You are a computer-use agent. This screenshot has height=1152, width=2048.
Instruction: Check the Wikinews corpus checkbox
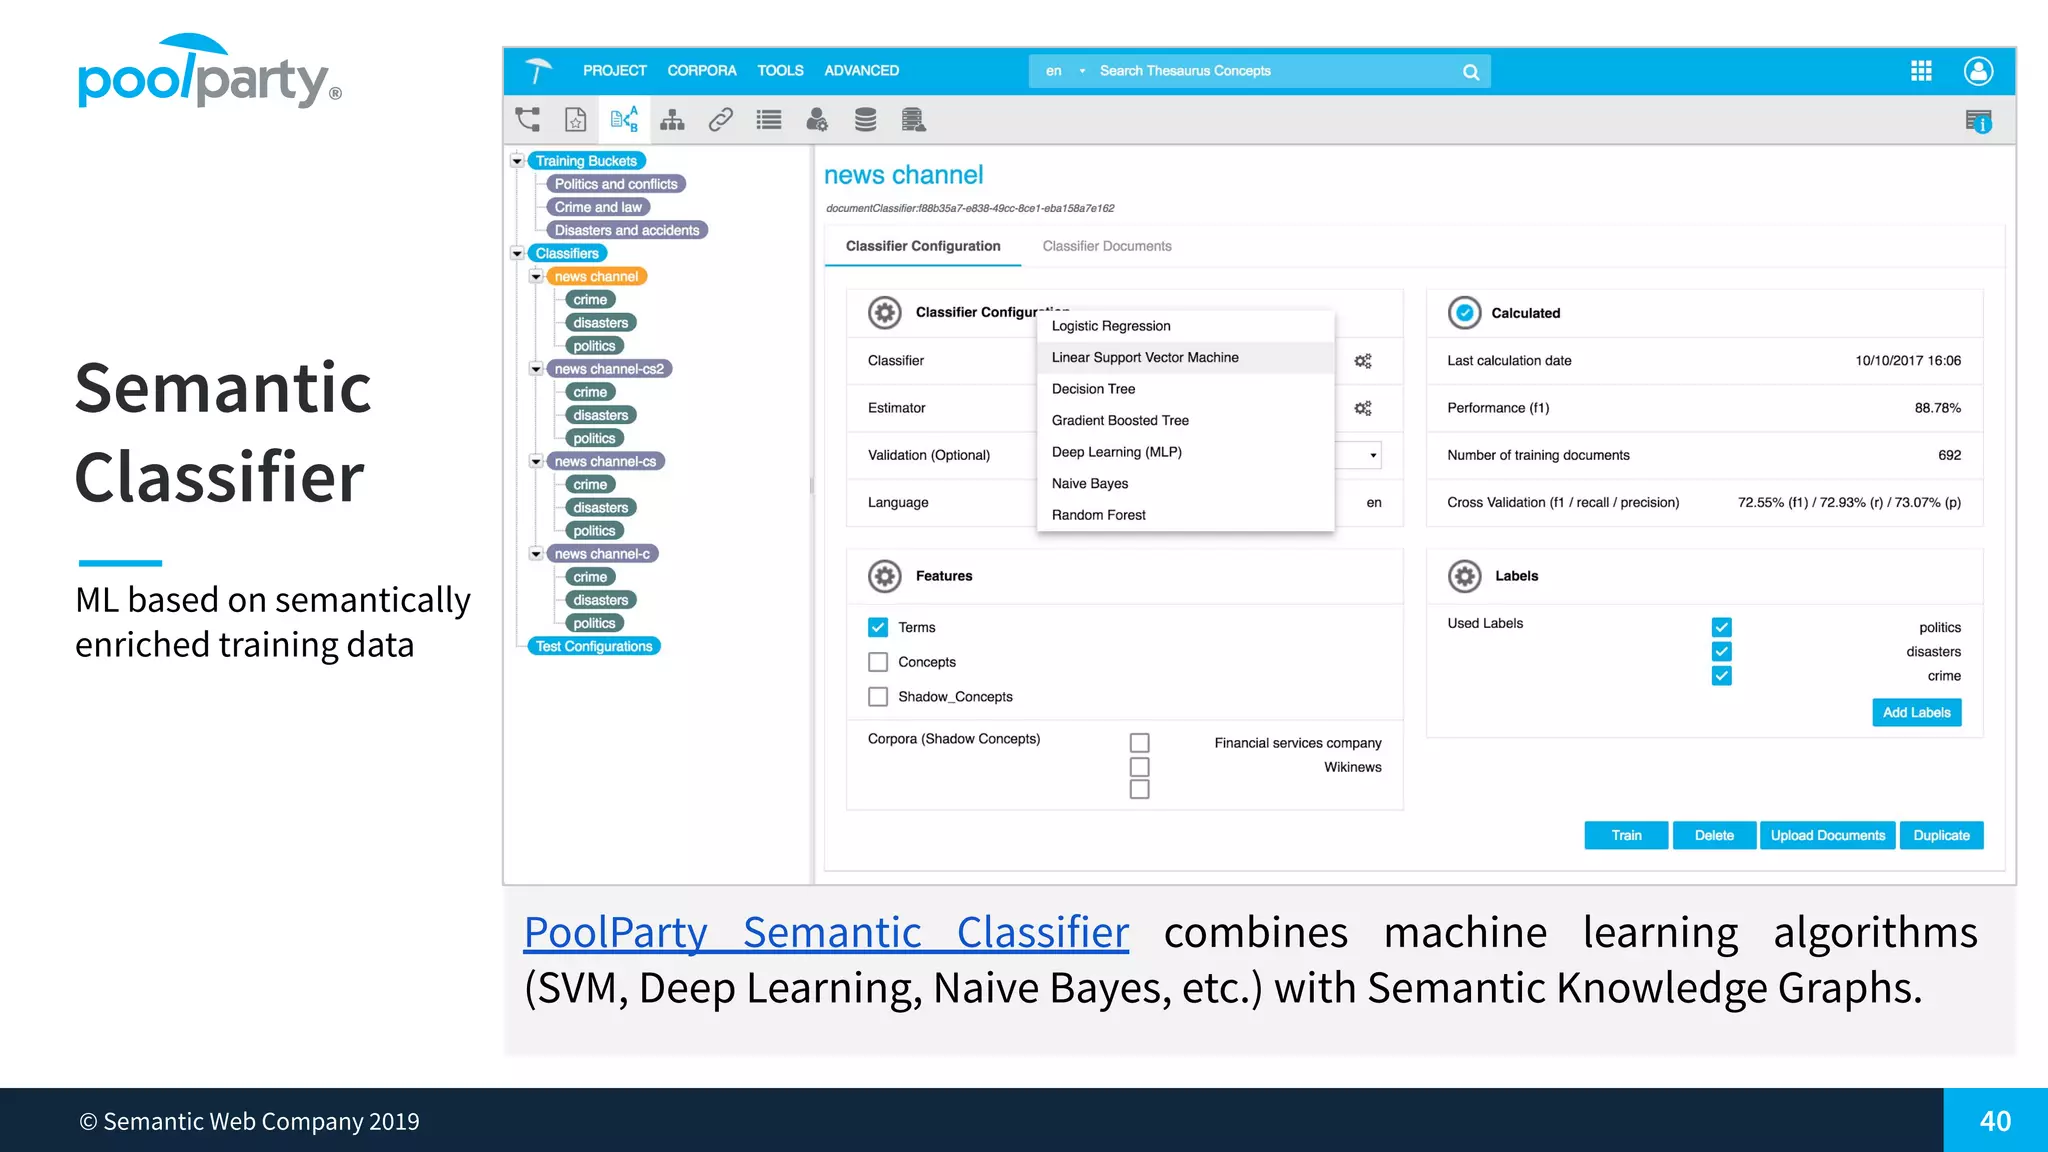pos(1139,767)
